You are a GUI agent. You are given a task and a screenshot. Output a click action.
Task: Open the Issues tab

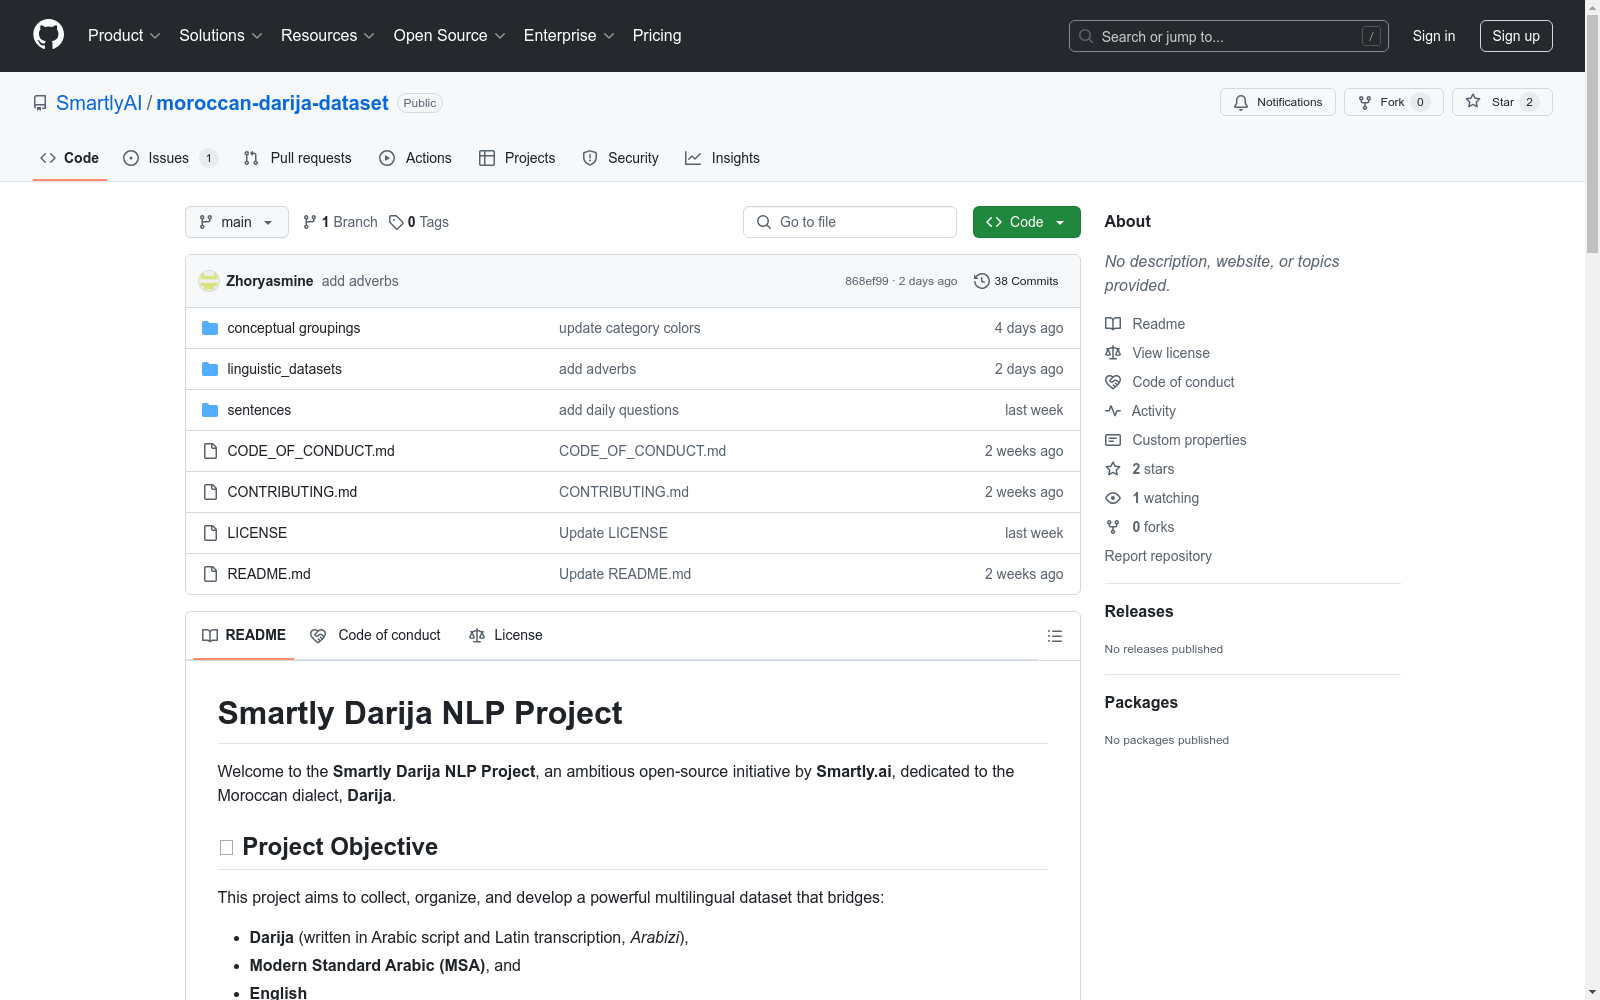coord(170,158)
